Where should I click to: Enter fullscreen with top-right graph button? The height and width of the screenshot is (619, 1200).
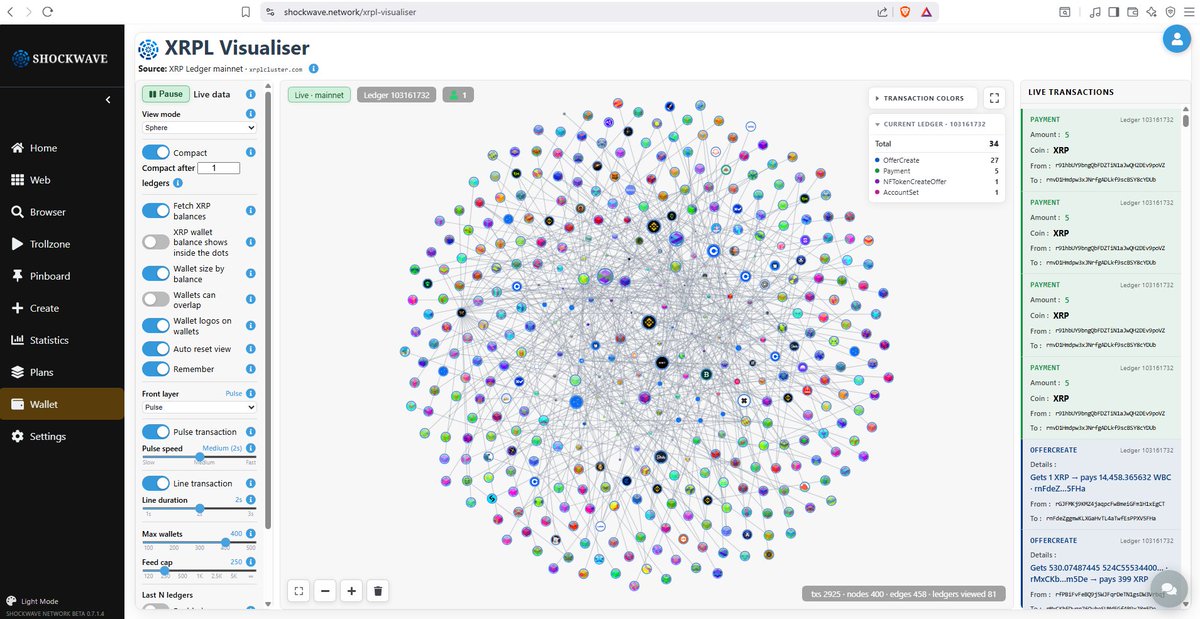point(993,98)
